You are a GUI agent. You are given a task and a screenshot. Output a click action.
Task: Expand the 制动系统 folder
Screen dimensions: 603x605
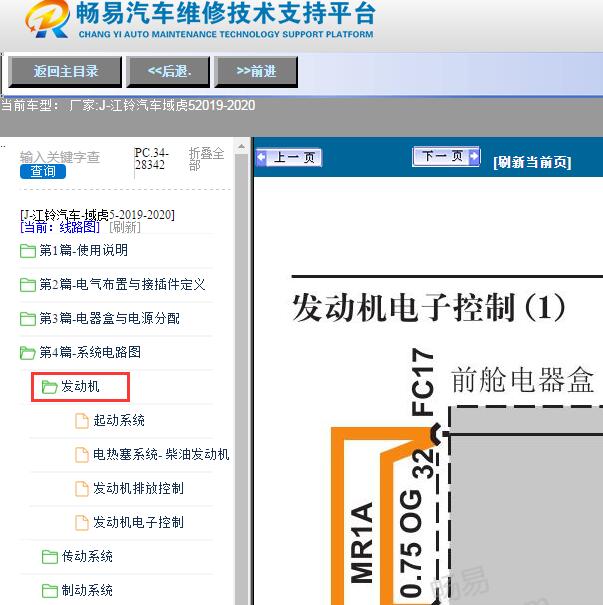pos(87,590)
